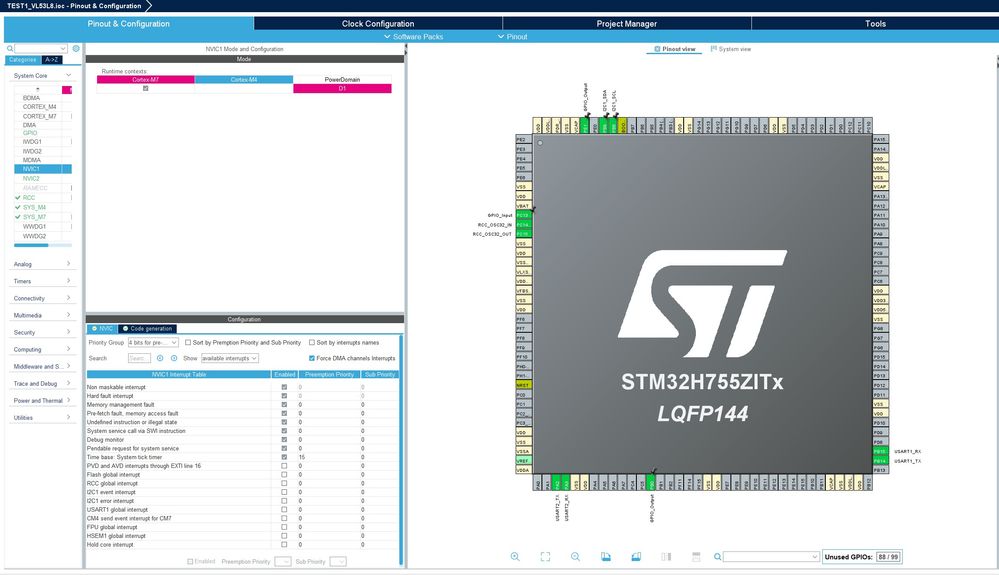999x575 pixels.
Task: Select the A->Z sorting tab
Action: (x=52, y=60)
